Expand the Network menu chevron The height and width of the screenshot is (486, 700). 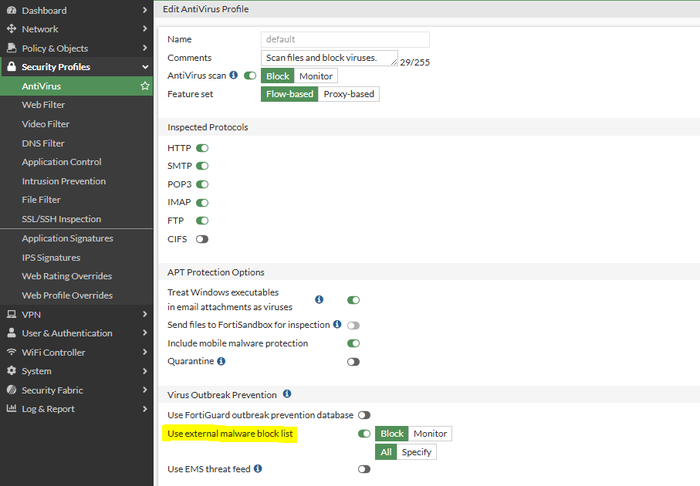(x=145, y=29)
